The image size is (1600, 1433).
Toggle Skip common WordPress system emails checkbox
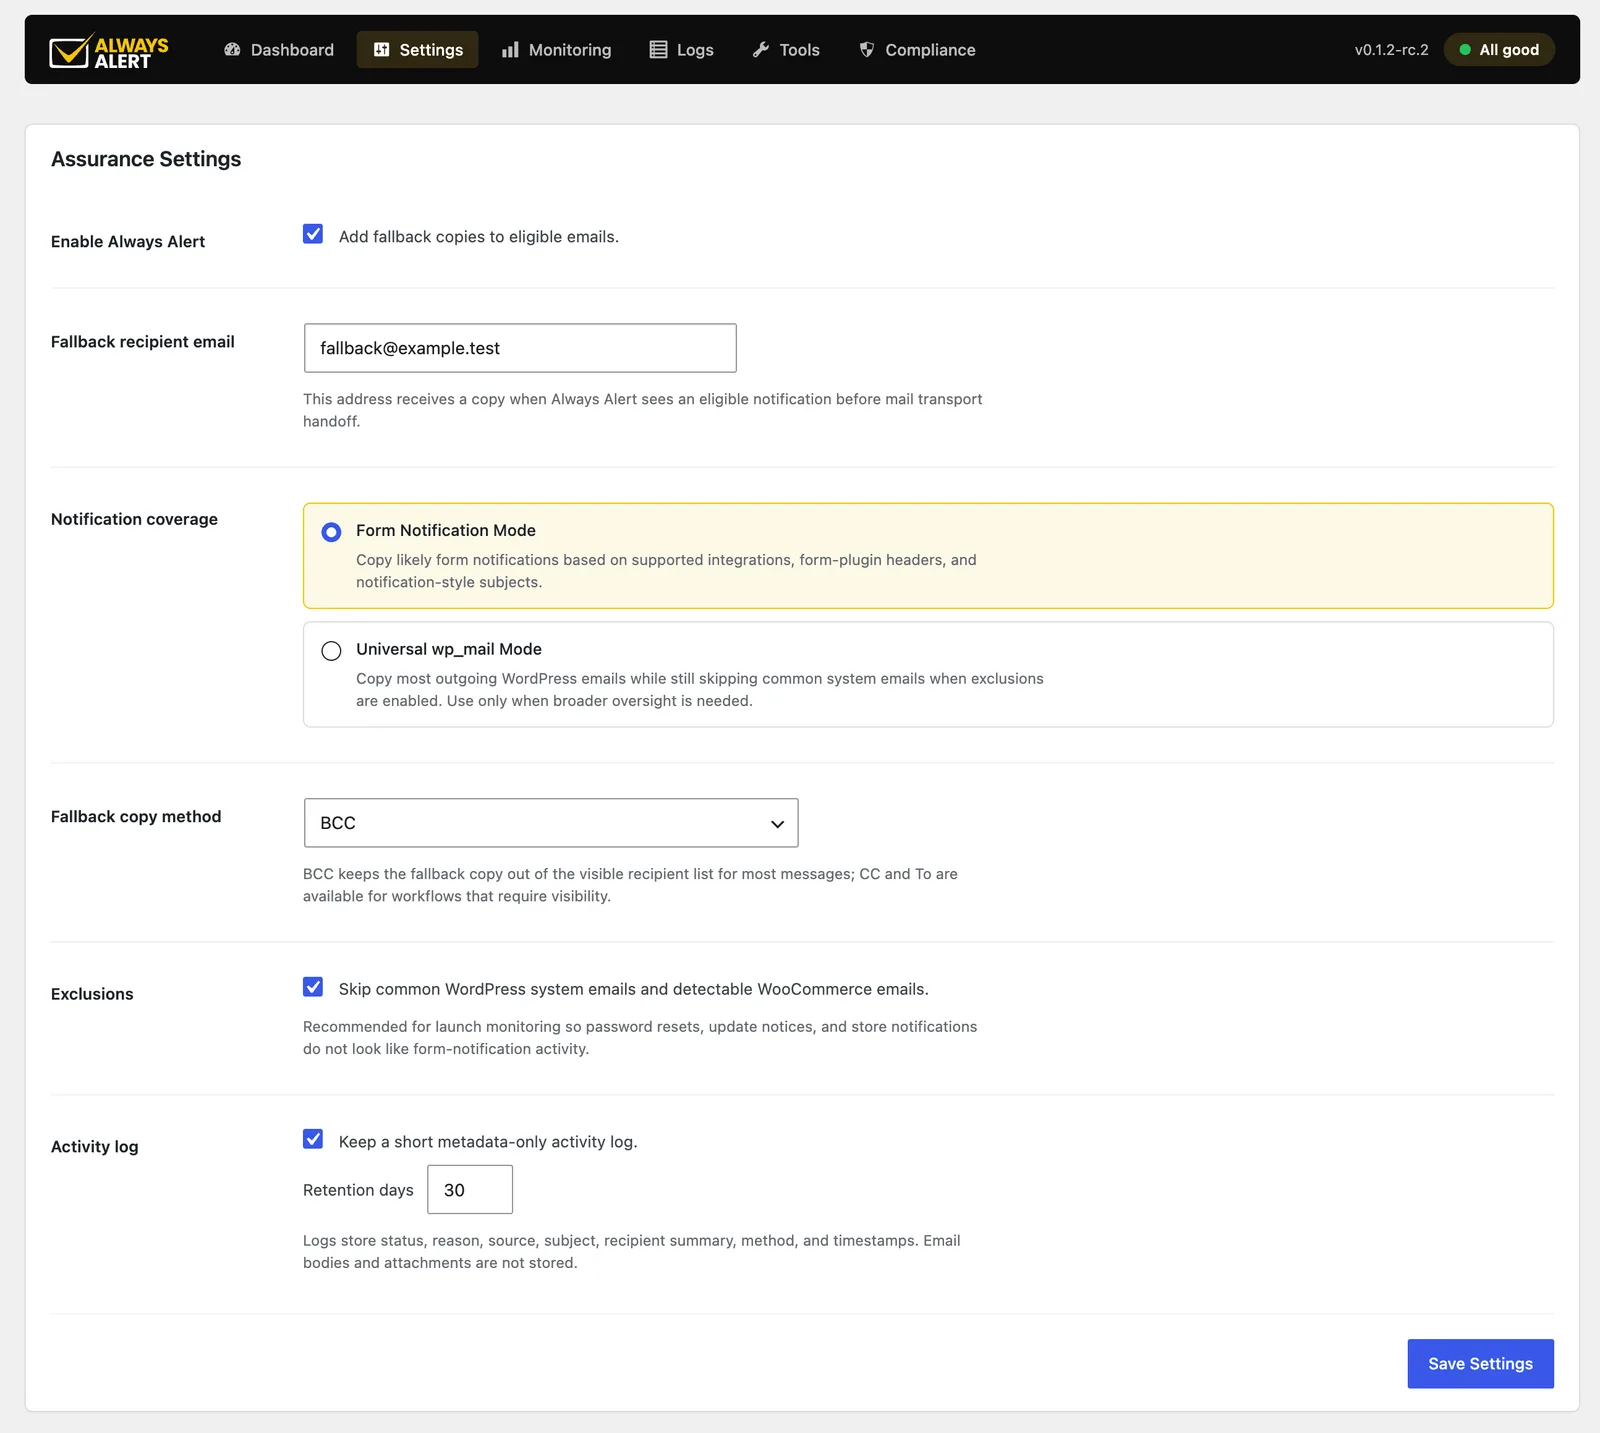313,987
